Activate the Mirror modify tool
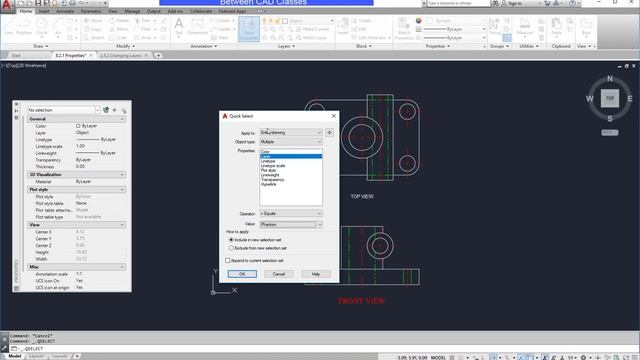 [119, 29]
